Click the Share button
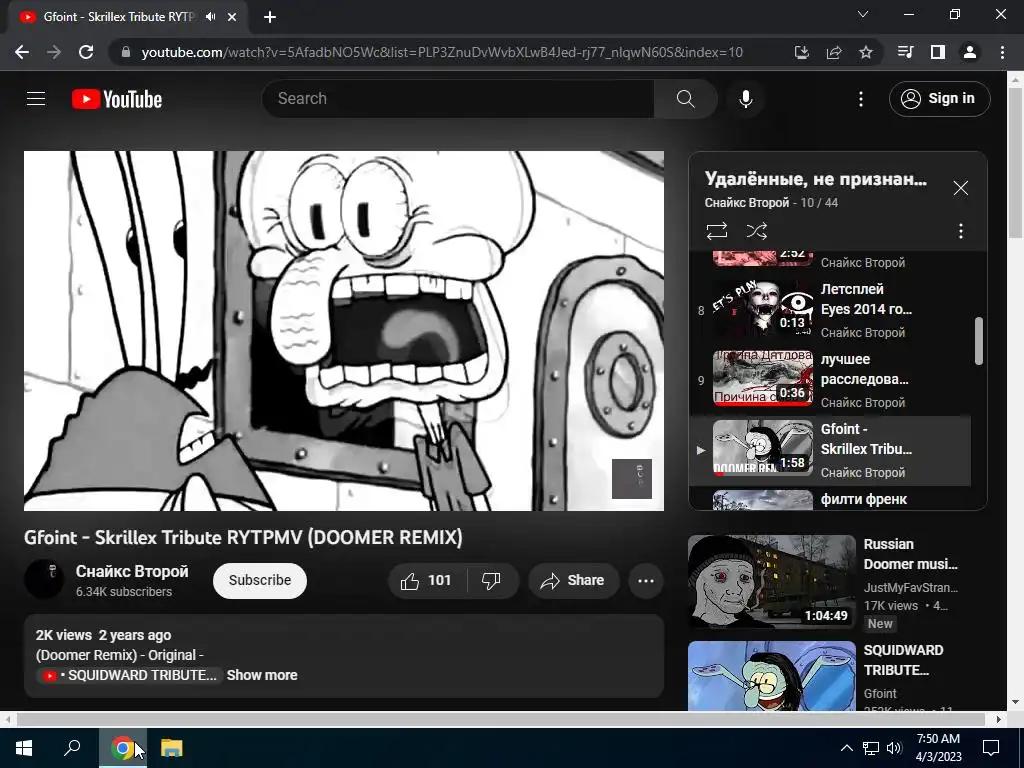1024x768 pixels. click(573, 581)
